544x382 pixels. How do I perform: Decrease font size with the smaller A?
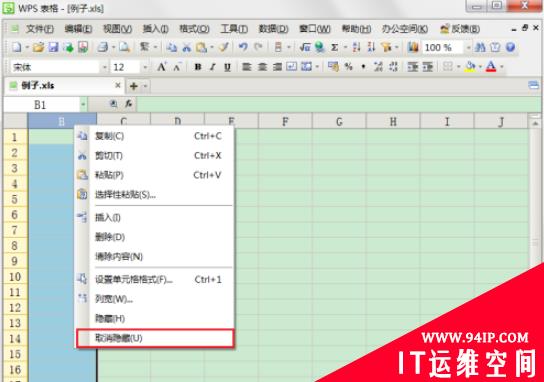pos(177,67)
